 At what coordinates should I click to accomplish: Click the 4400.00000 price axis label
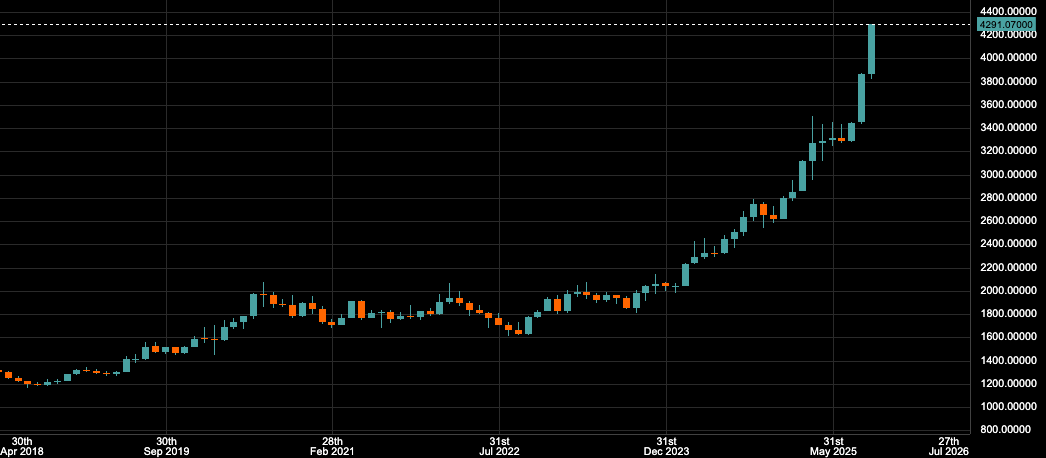click(1009, 11)
